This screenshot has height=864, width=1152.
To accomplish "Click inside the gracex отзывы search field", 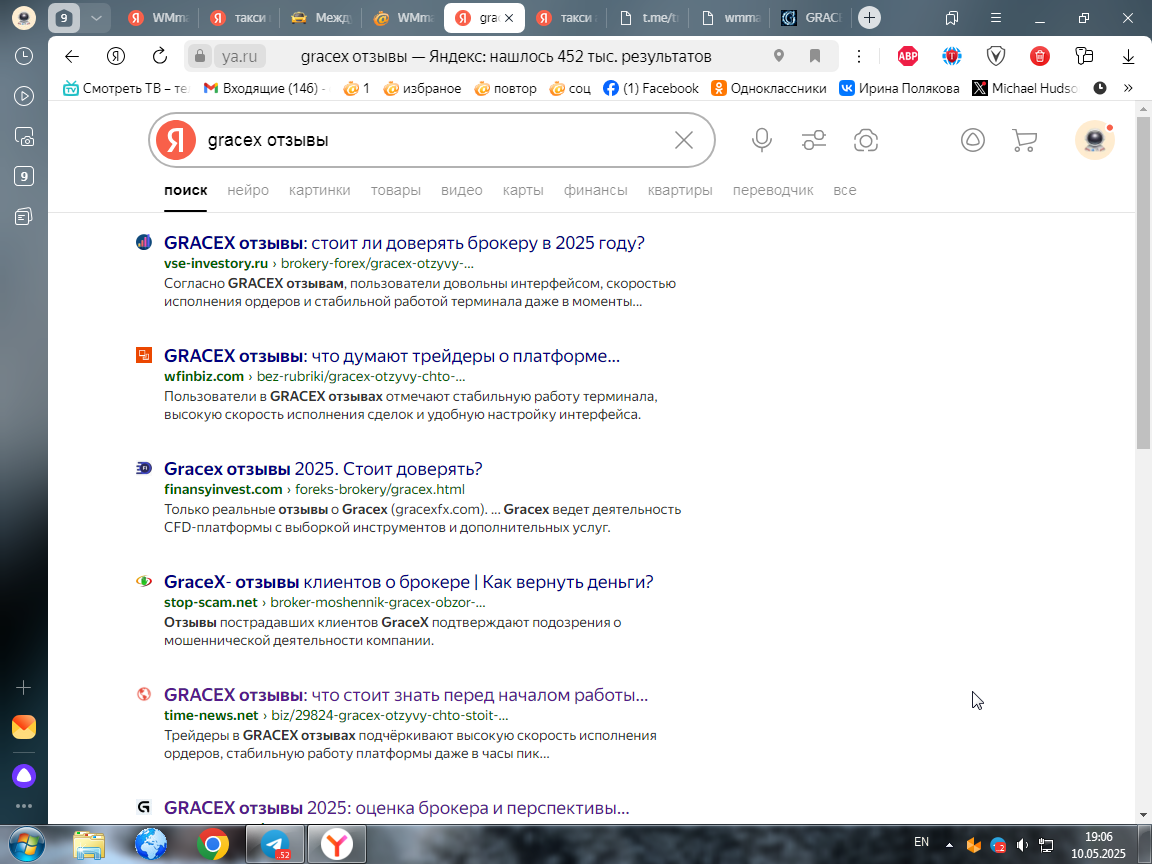I will [x=433, y=140].
